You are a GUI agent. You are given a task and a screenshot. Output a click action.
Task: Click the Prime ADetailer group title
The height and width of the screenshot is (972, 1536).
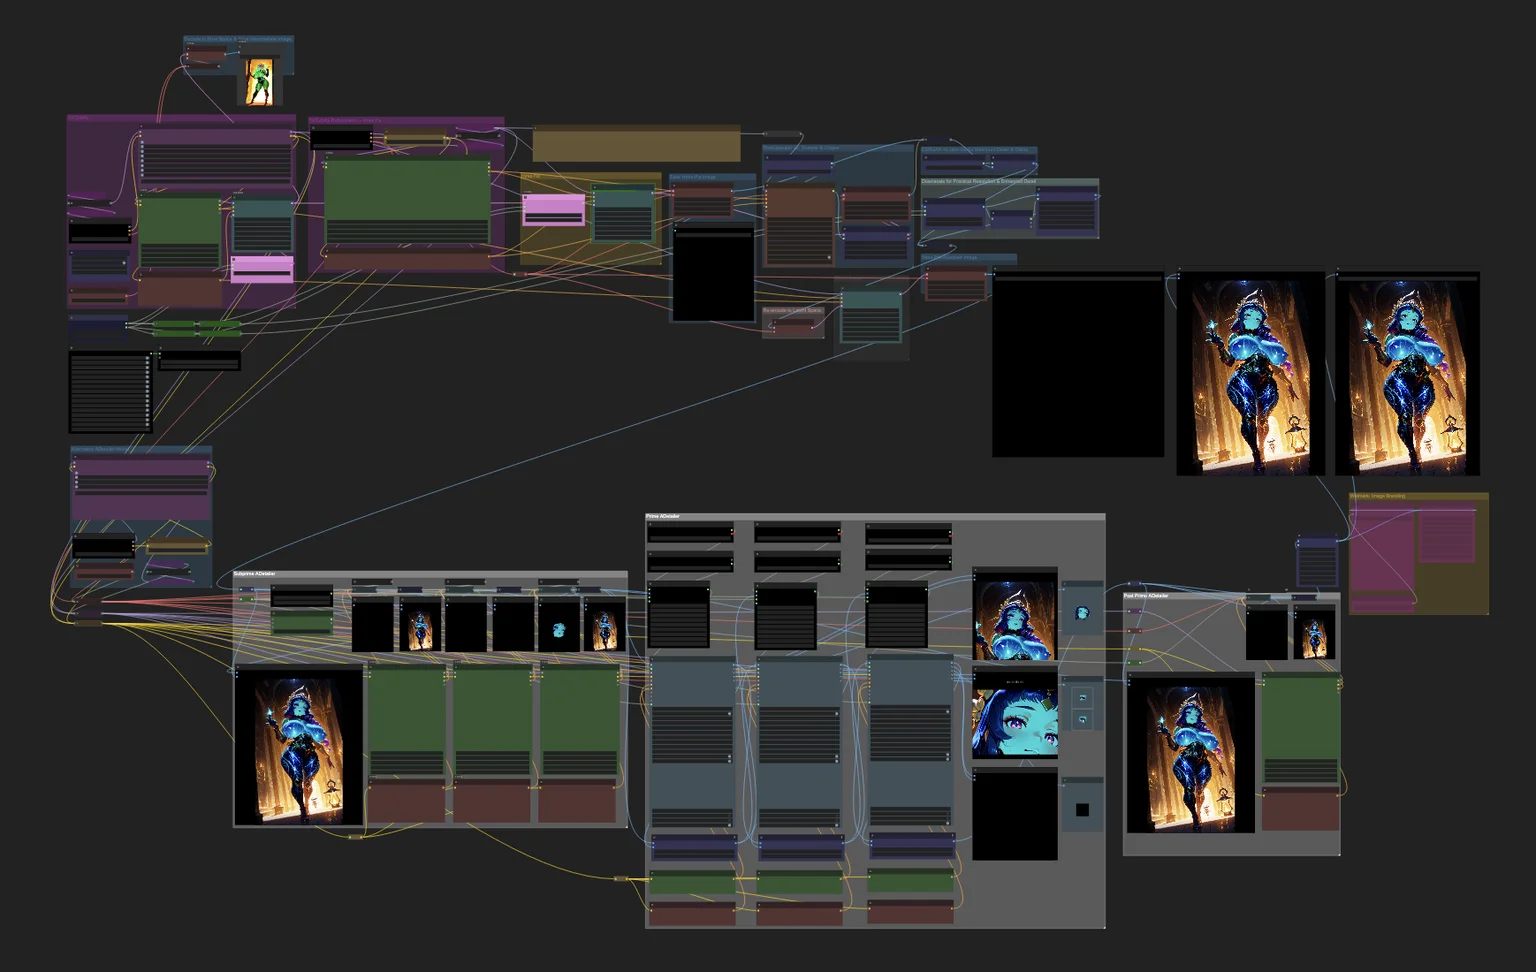pyautogui.click(x=663, y=516)
